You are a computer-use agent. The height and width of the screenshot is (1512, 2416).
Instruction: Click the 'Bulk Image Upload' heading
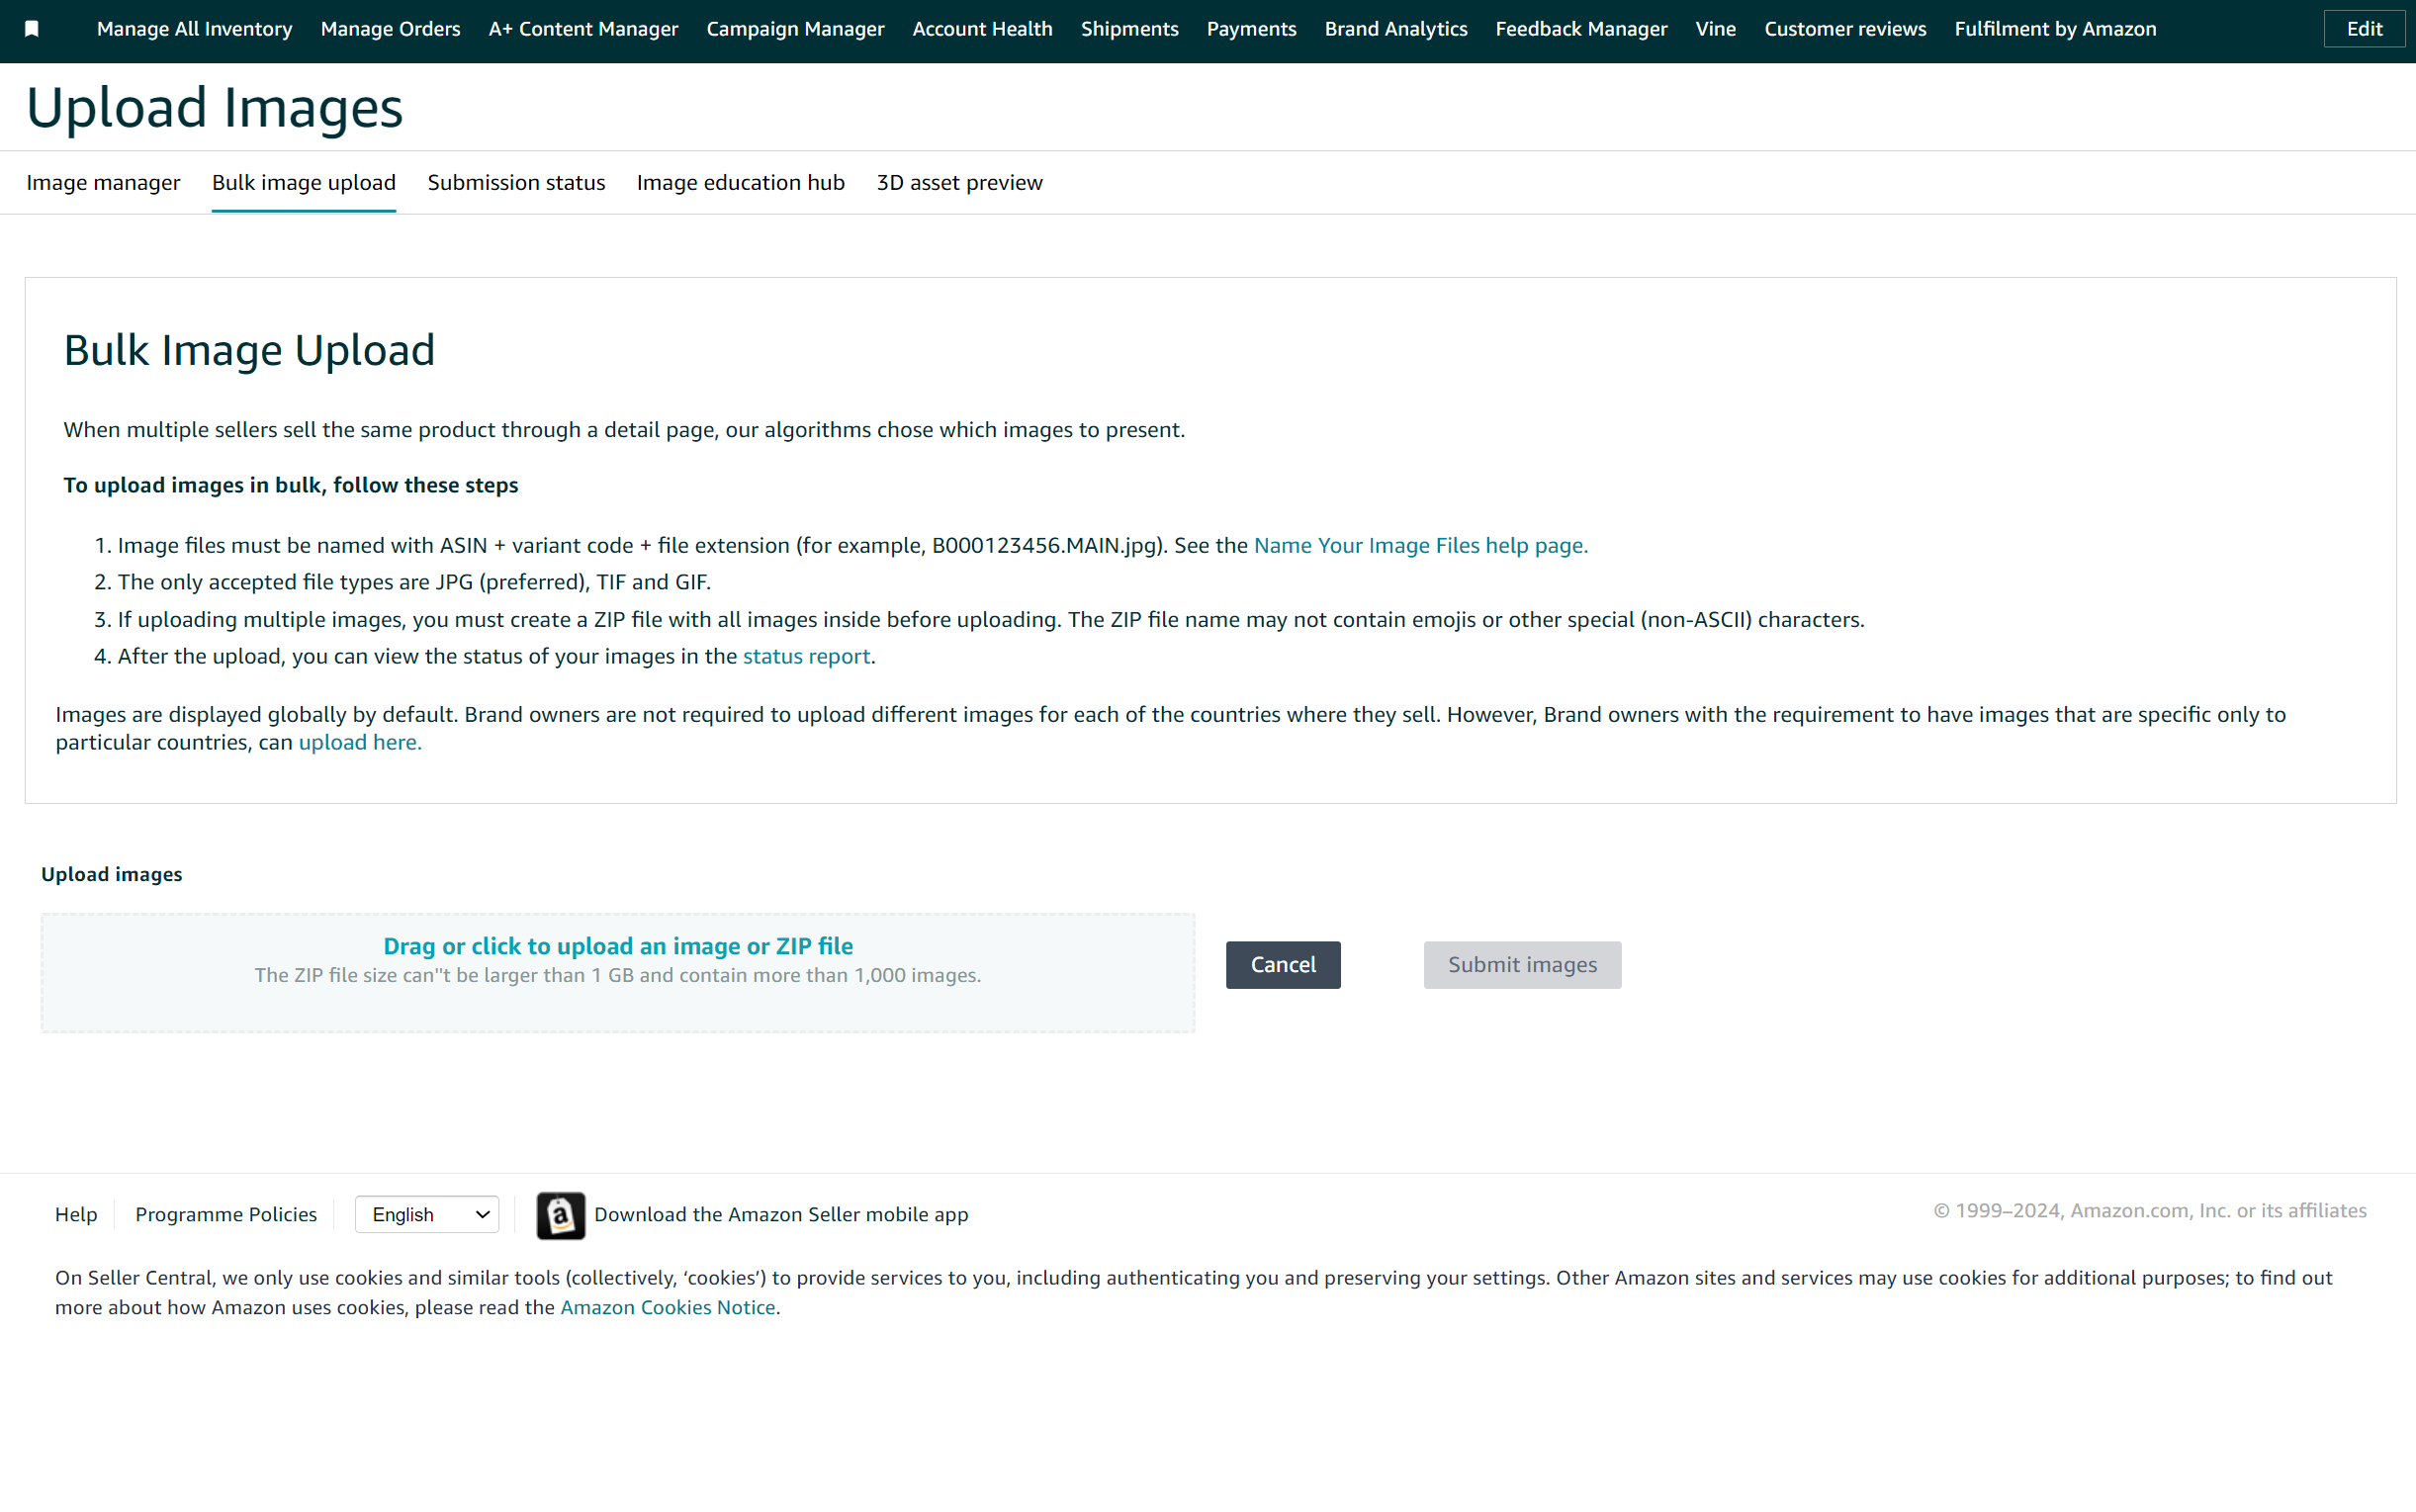(x=249, y=351)
